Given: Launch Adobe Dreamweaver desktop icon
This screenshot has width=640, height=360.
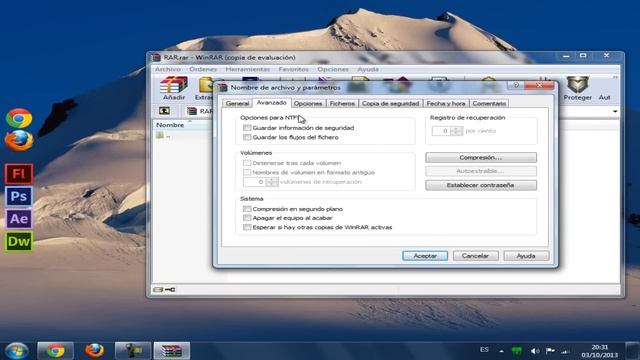Looking at the screenshot, I should 19,241.
